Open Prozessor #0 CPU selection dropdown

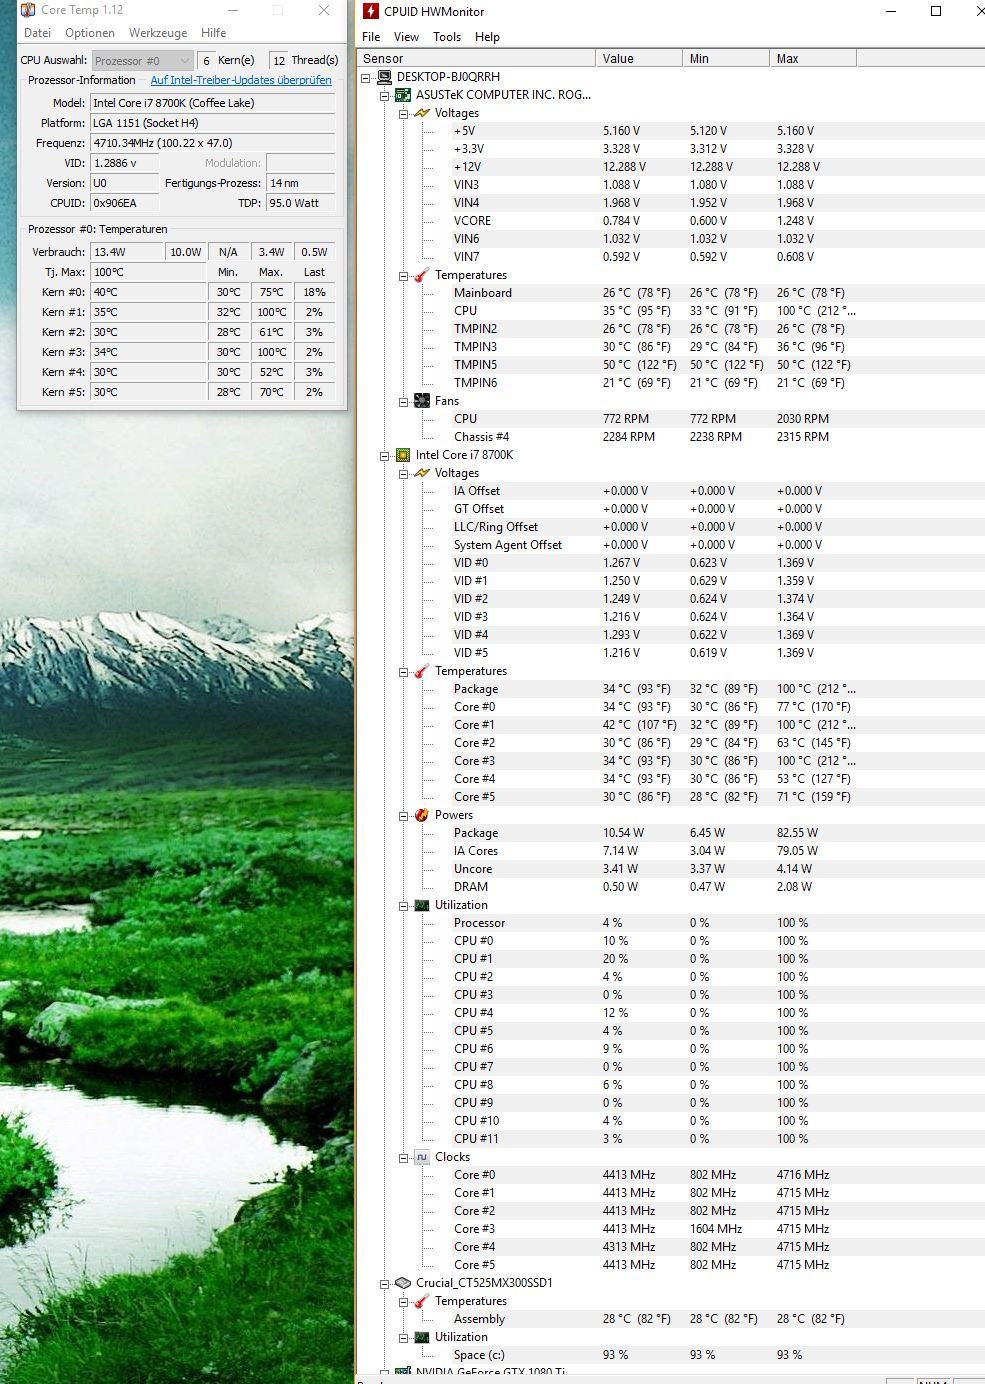pyautogui.click(x=142, y=61)
